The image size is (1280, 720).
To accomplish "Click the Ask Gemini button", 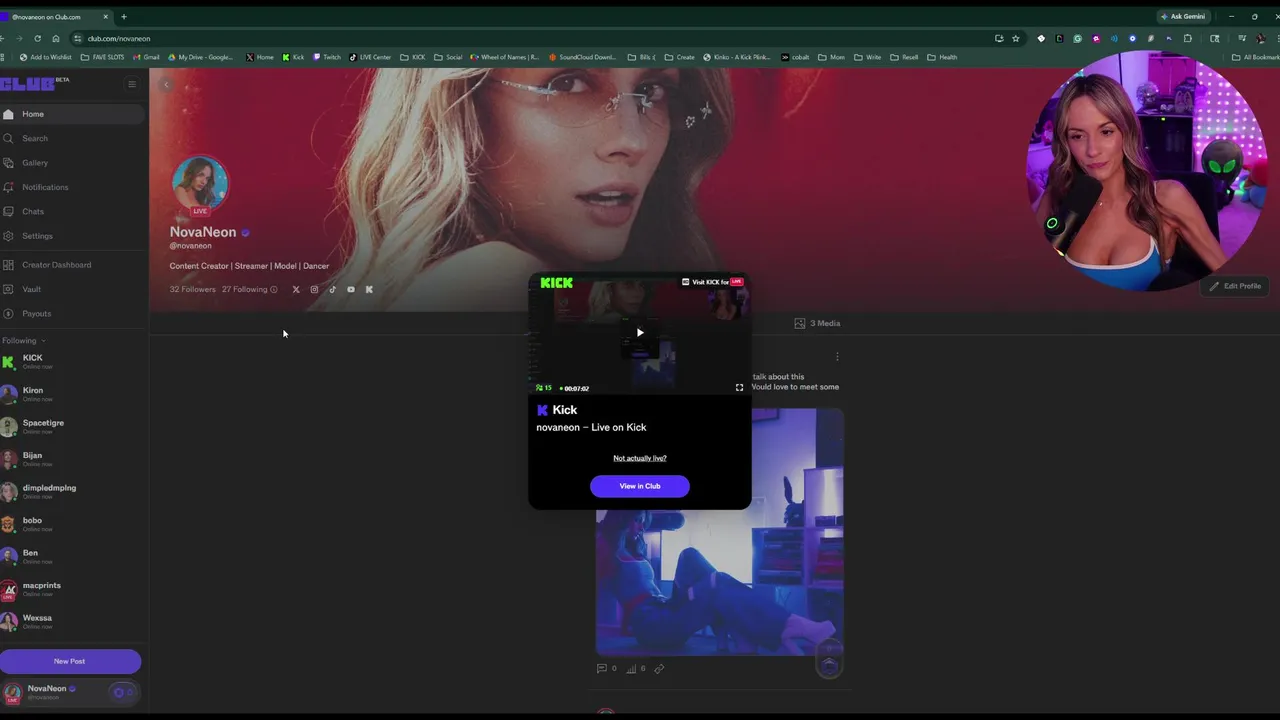I will coord(1183,17).
